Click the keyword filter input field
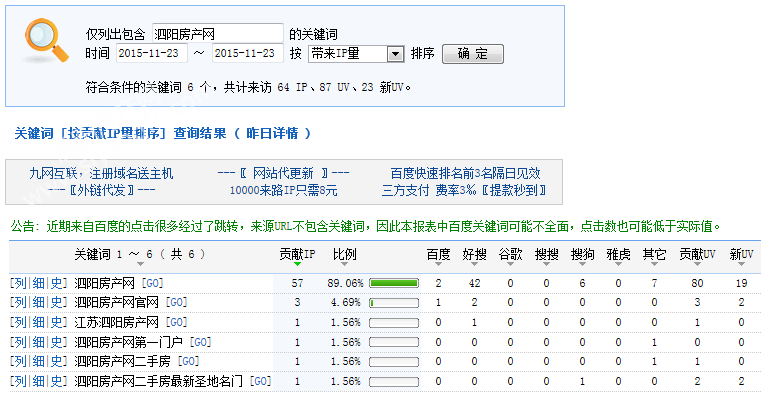This screenshot has width=777, height=404. click(218, 34)
